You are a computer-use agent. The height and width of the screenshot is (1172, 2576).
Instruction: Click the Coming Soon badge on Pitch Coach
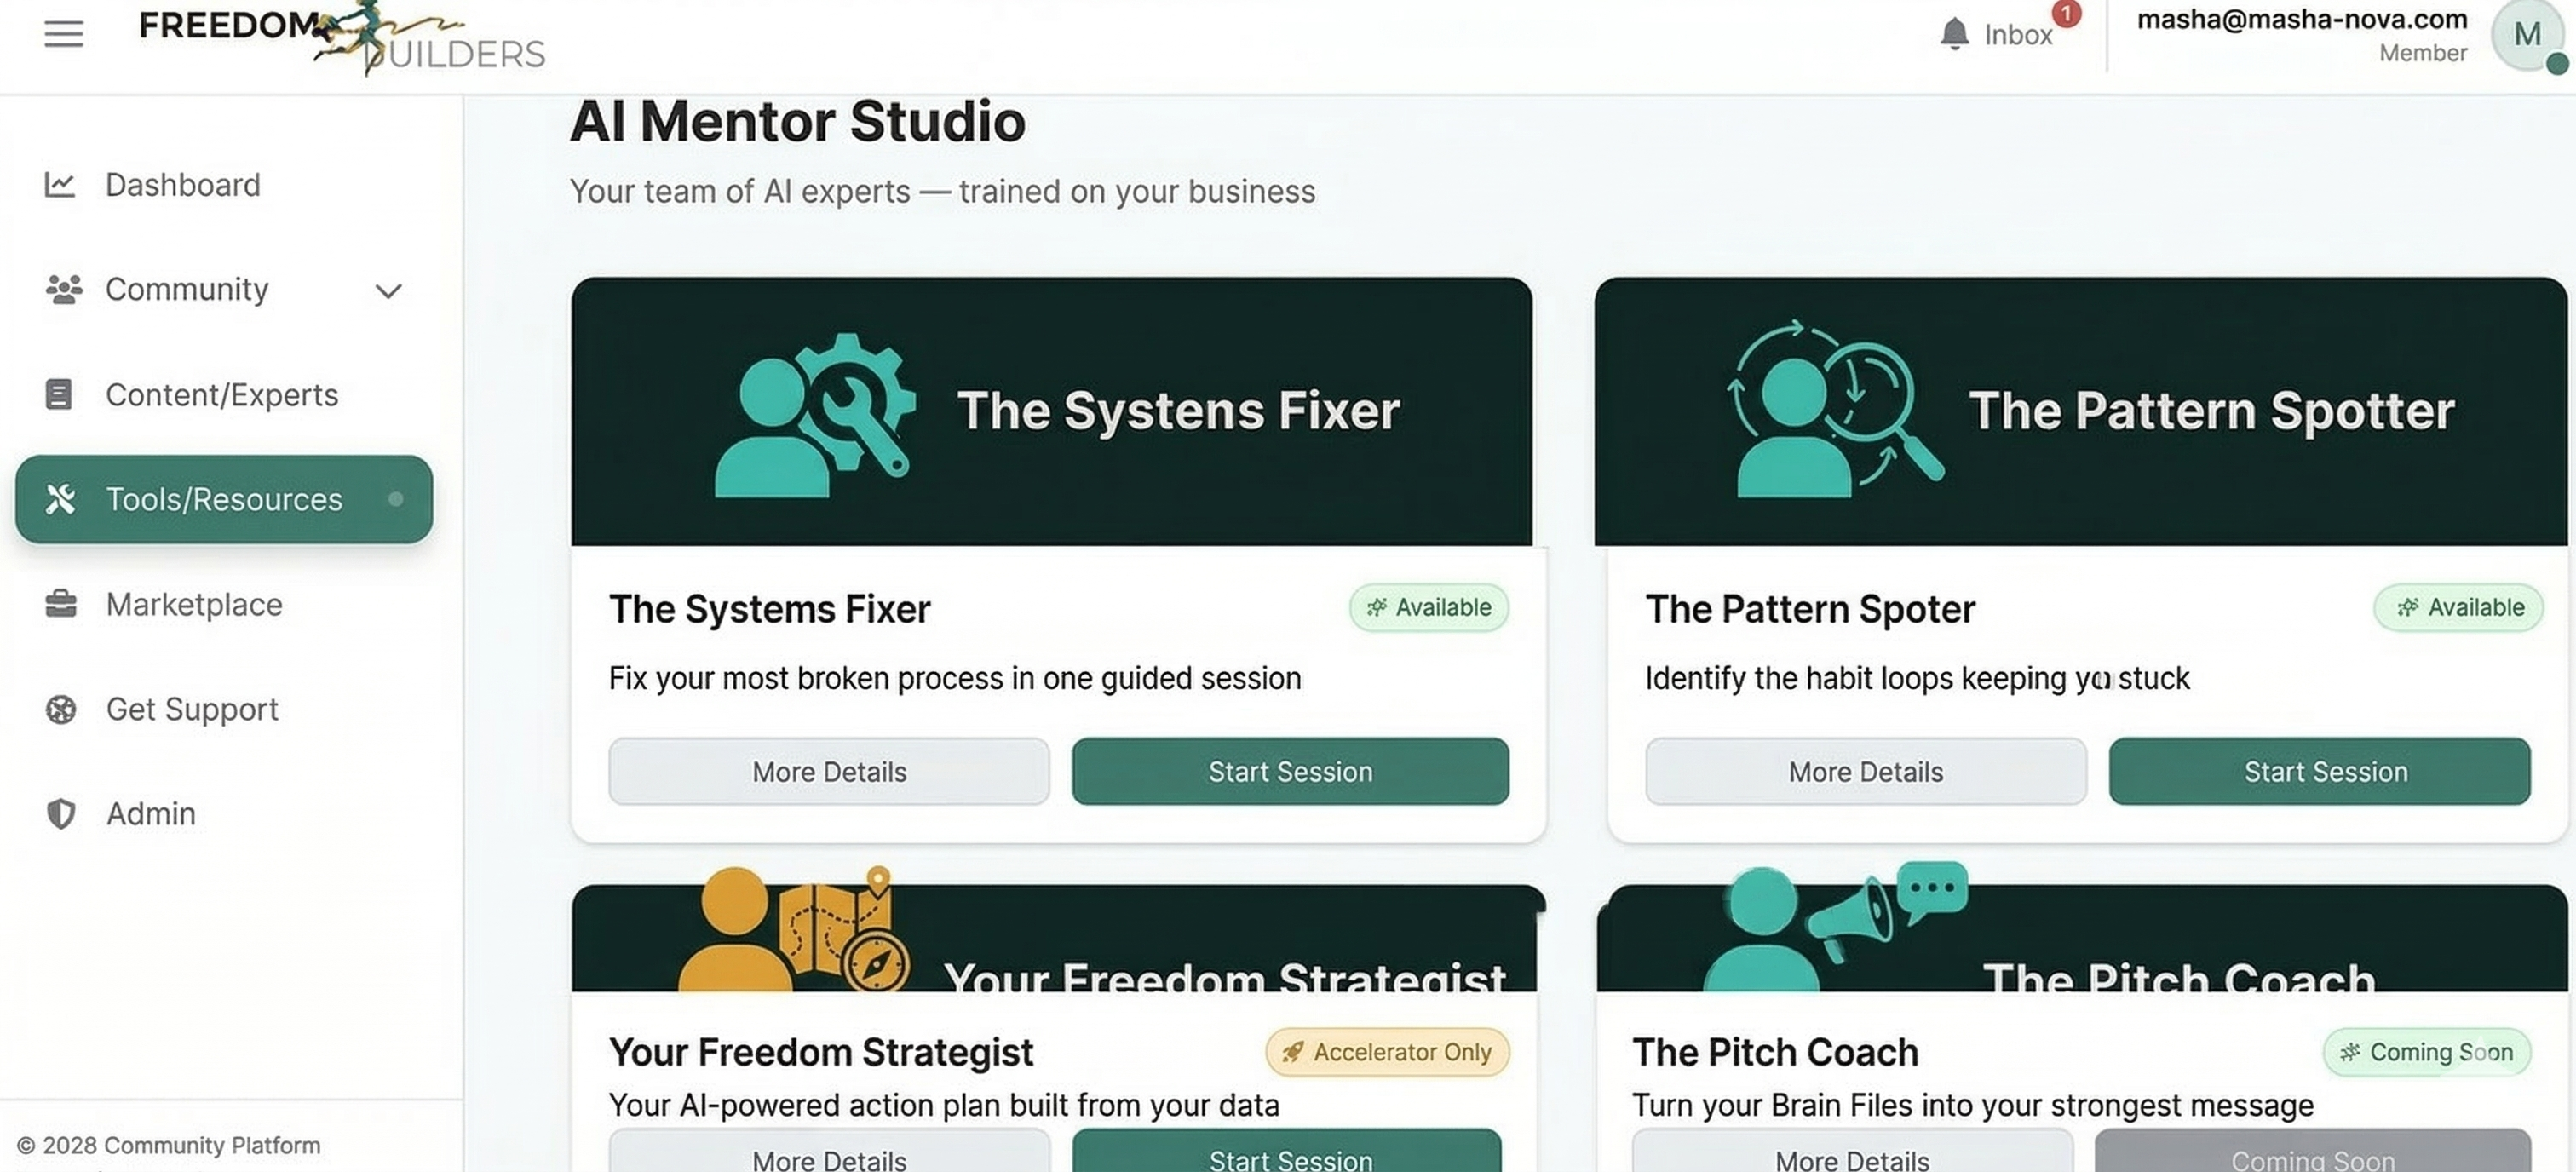(x=2426, y=1052)
